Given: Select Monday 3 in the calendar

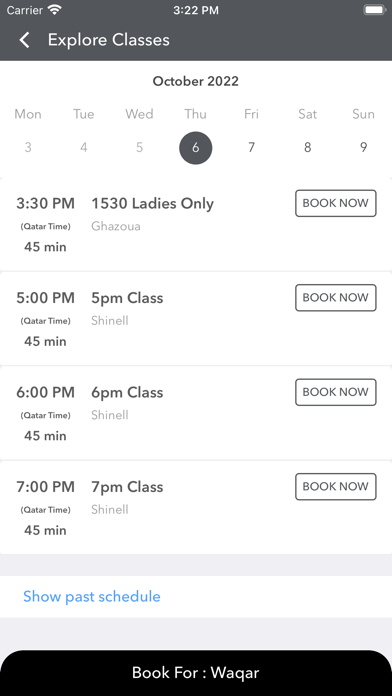Looking at the screenshot, I should coord(28,147).
